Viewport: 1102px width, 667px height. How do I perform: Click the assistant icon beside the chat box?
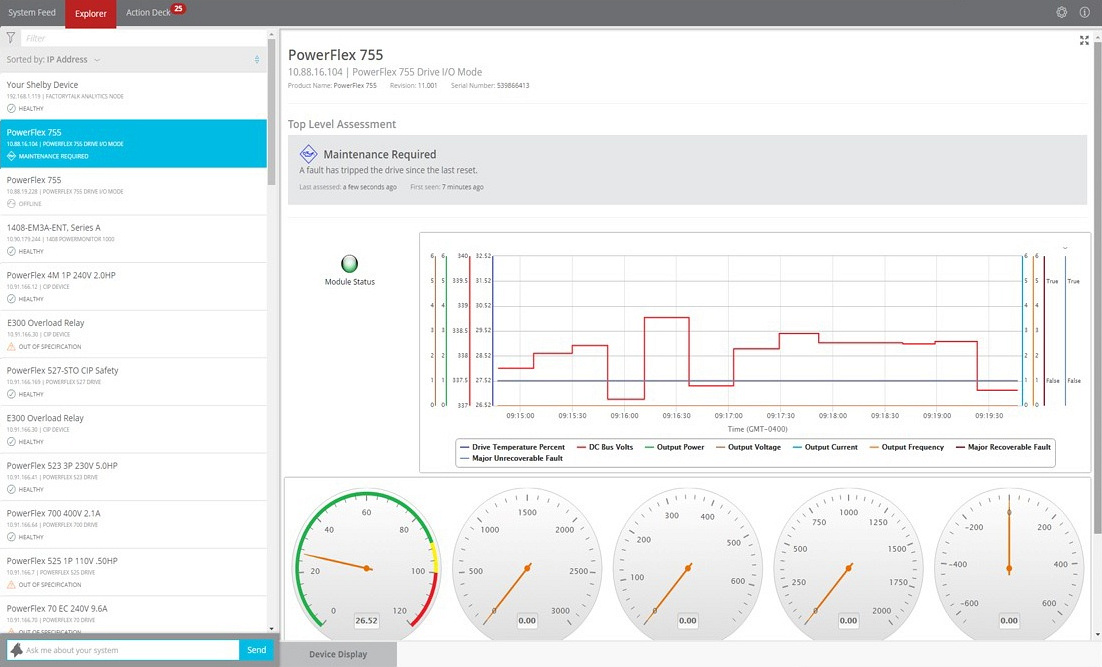tap(16, 650)
